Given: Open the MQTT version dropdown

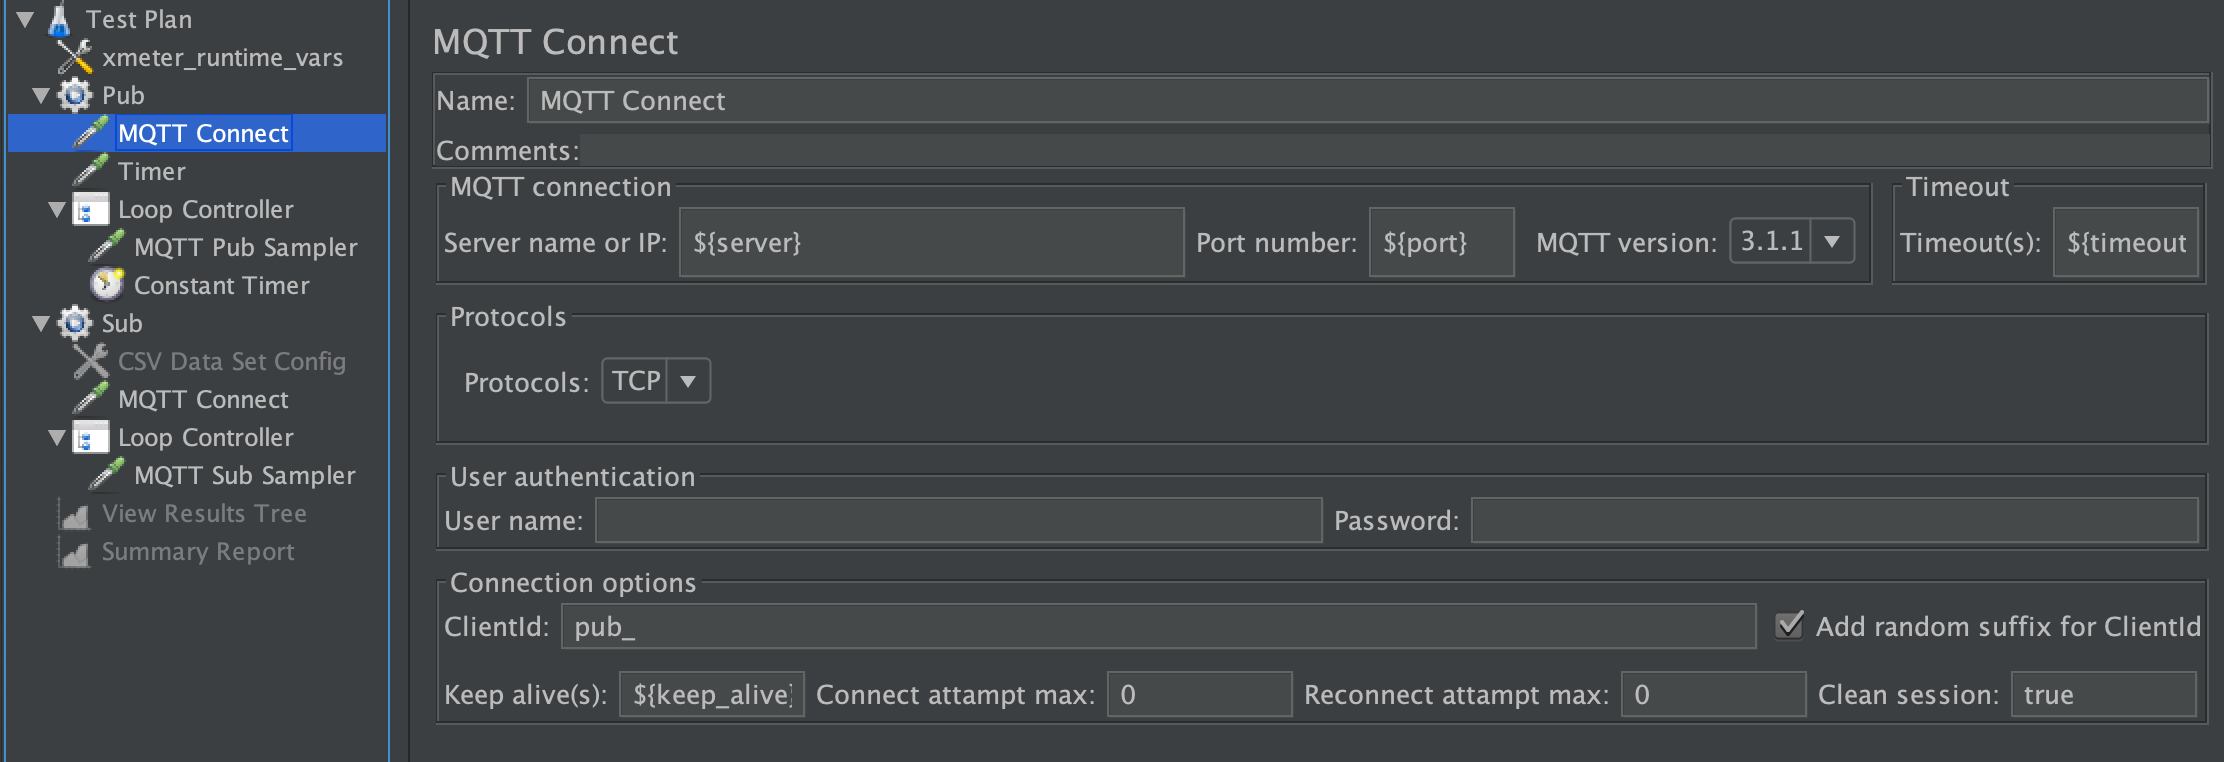Looking at the screenshot, I should [1833, 240].
